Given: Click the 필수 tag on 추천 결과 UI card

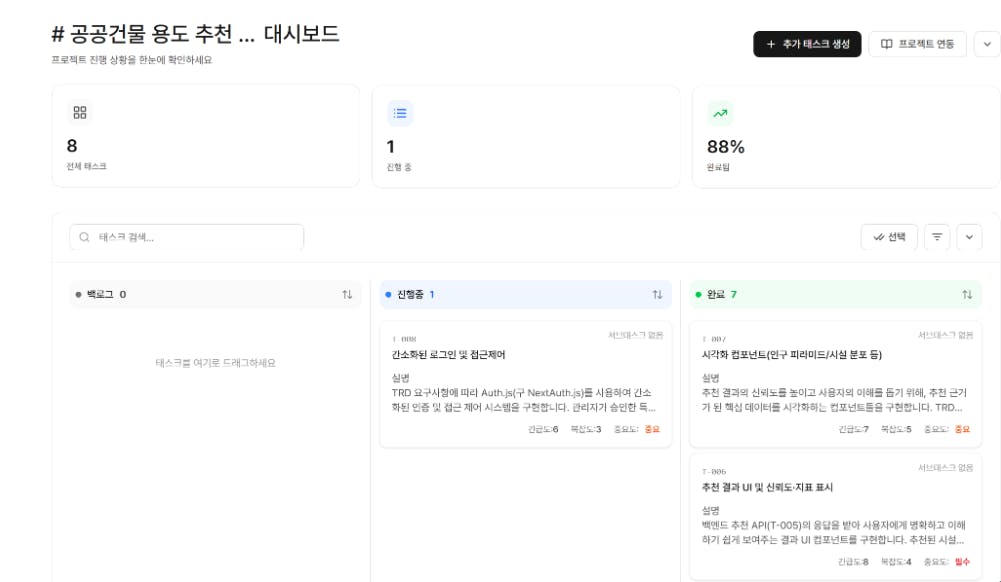Looking at the screenshot, I should pyautogui.click(x=962, y=562).
